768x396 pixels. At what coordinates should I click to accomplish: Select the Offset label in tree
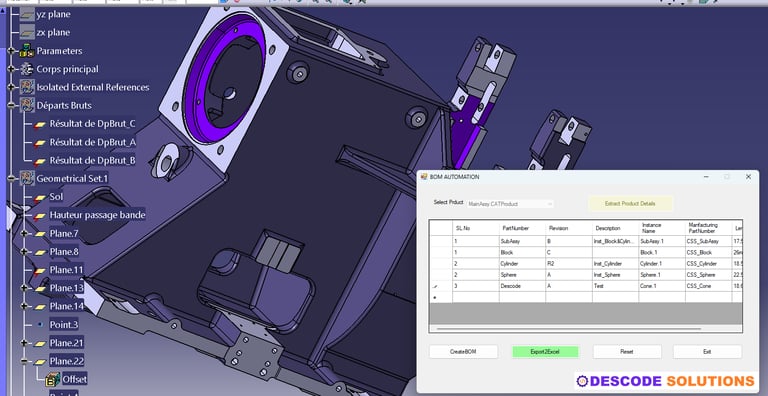click(75, 379)
